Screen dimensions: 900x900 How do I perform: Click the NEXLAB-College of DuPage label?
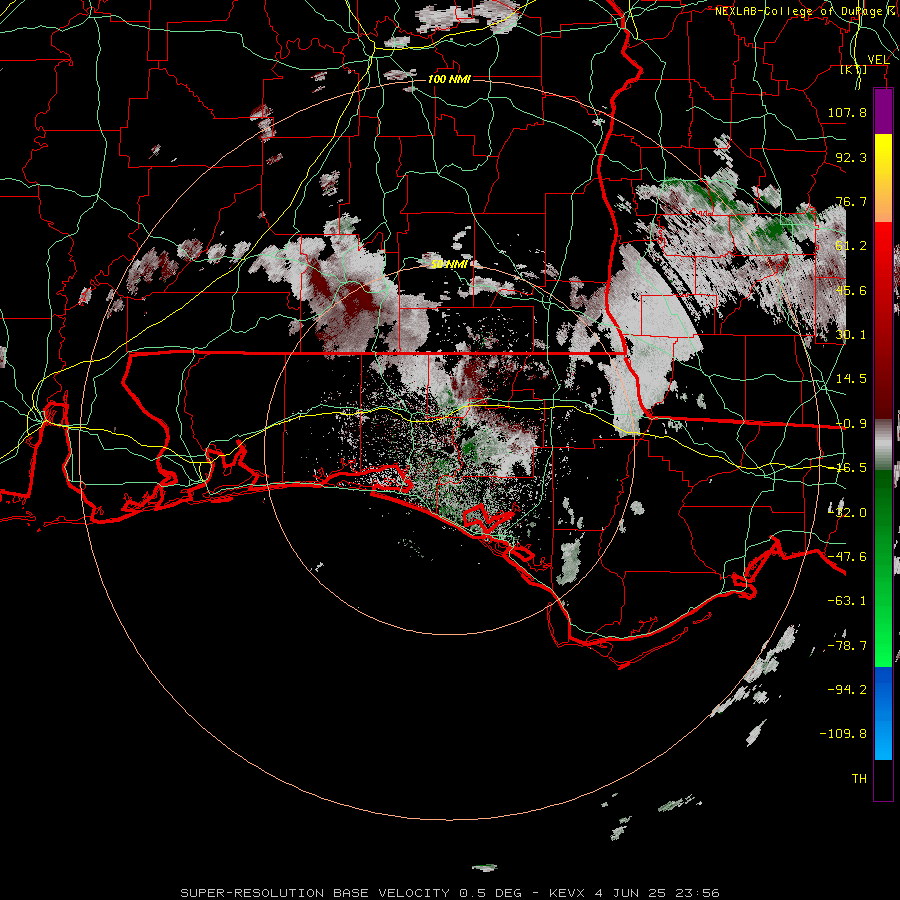click(805, 11)
